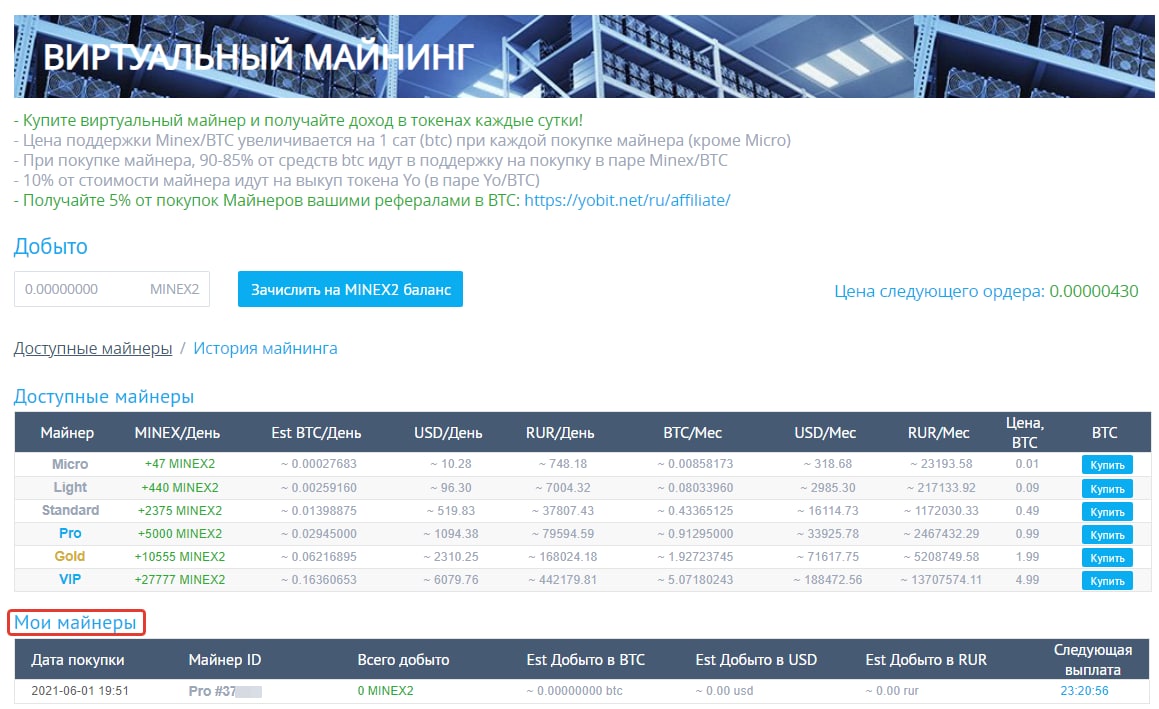The height and width of the screenshot is (709, 1159).
Task: Click the Майнер ID column header
Action: pyautogui.click(x=225, y=659)
